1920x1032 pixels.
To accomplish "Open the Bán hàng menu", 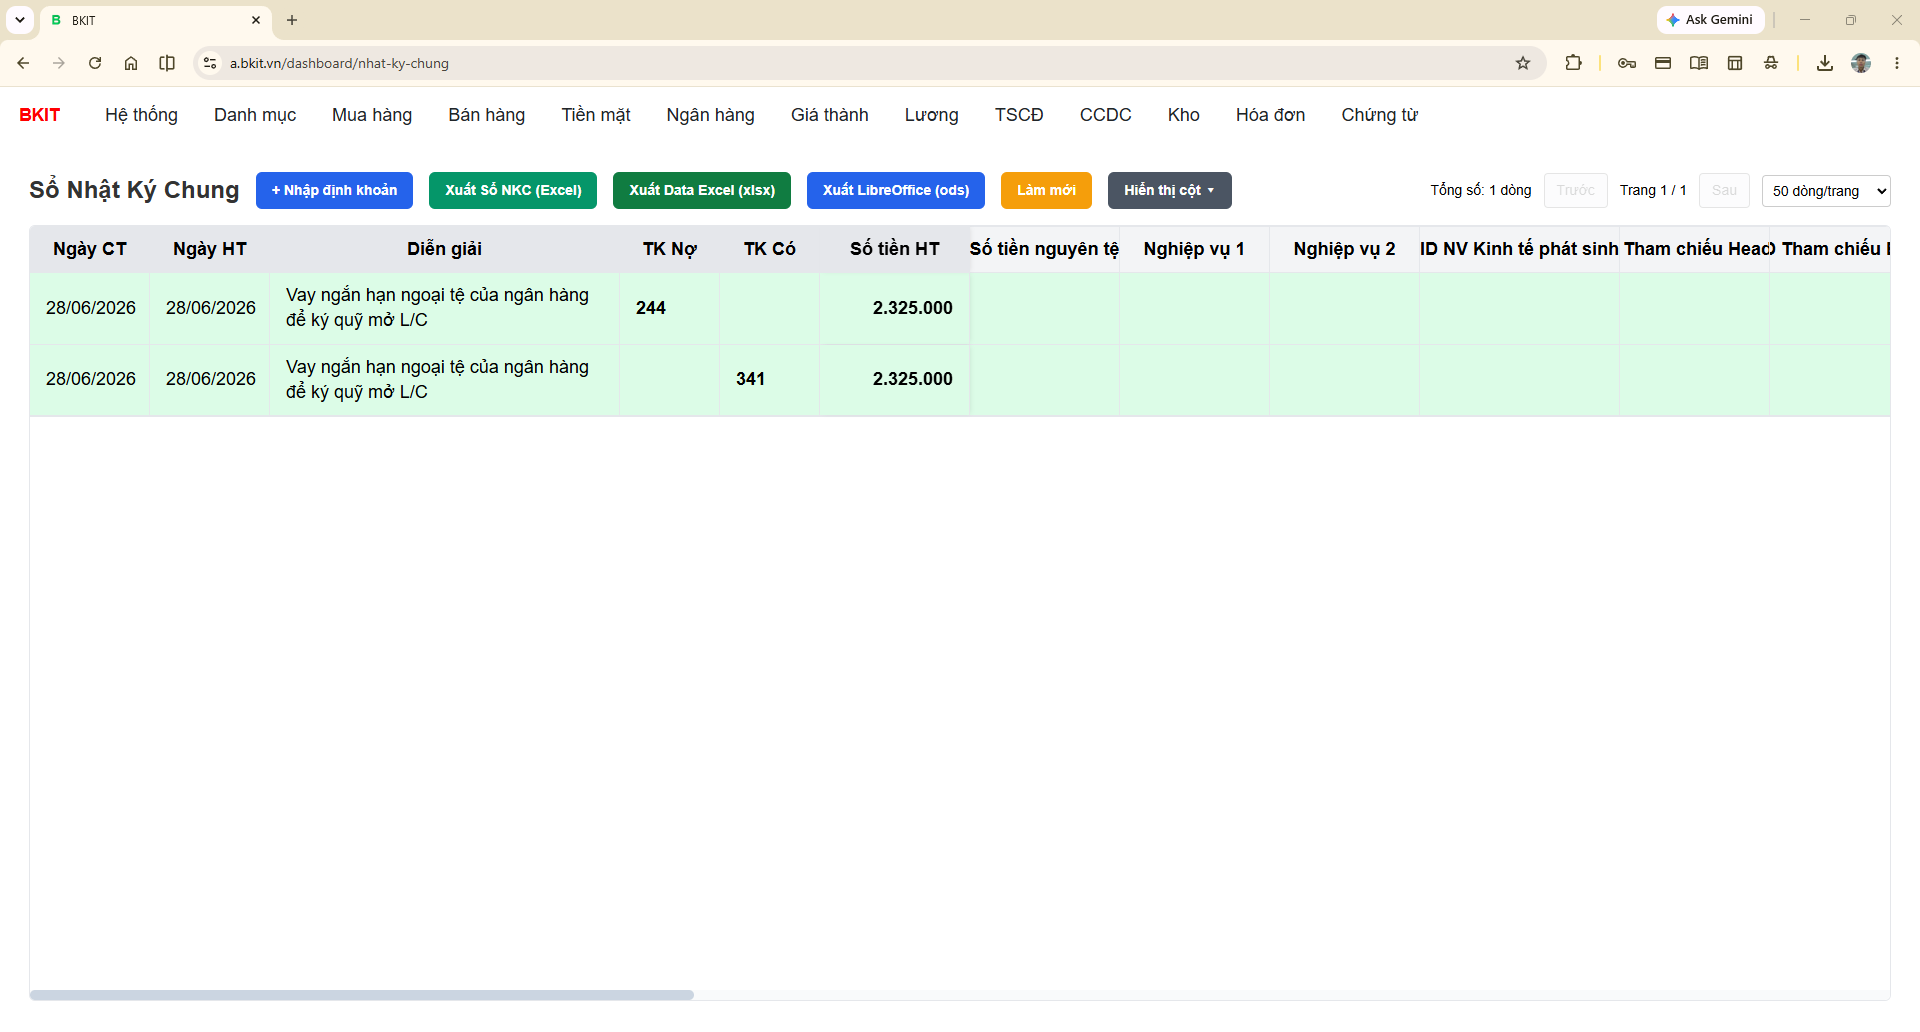I will click(487, 115).
